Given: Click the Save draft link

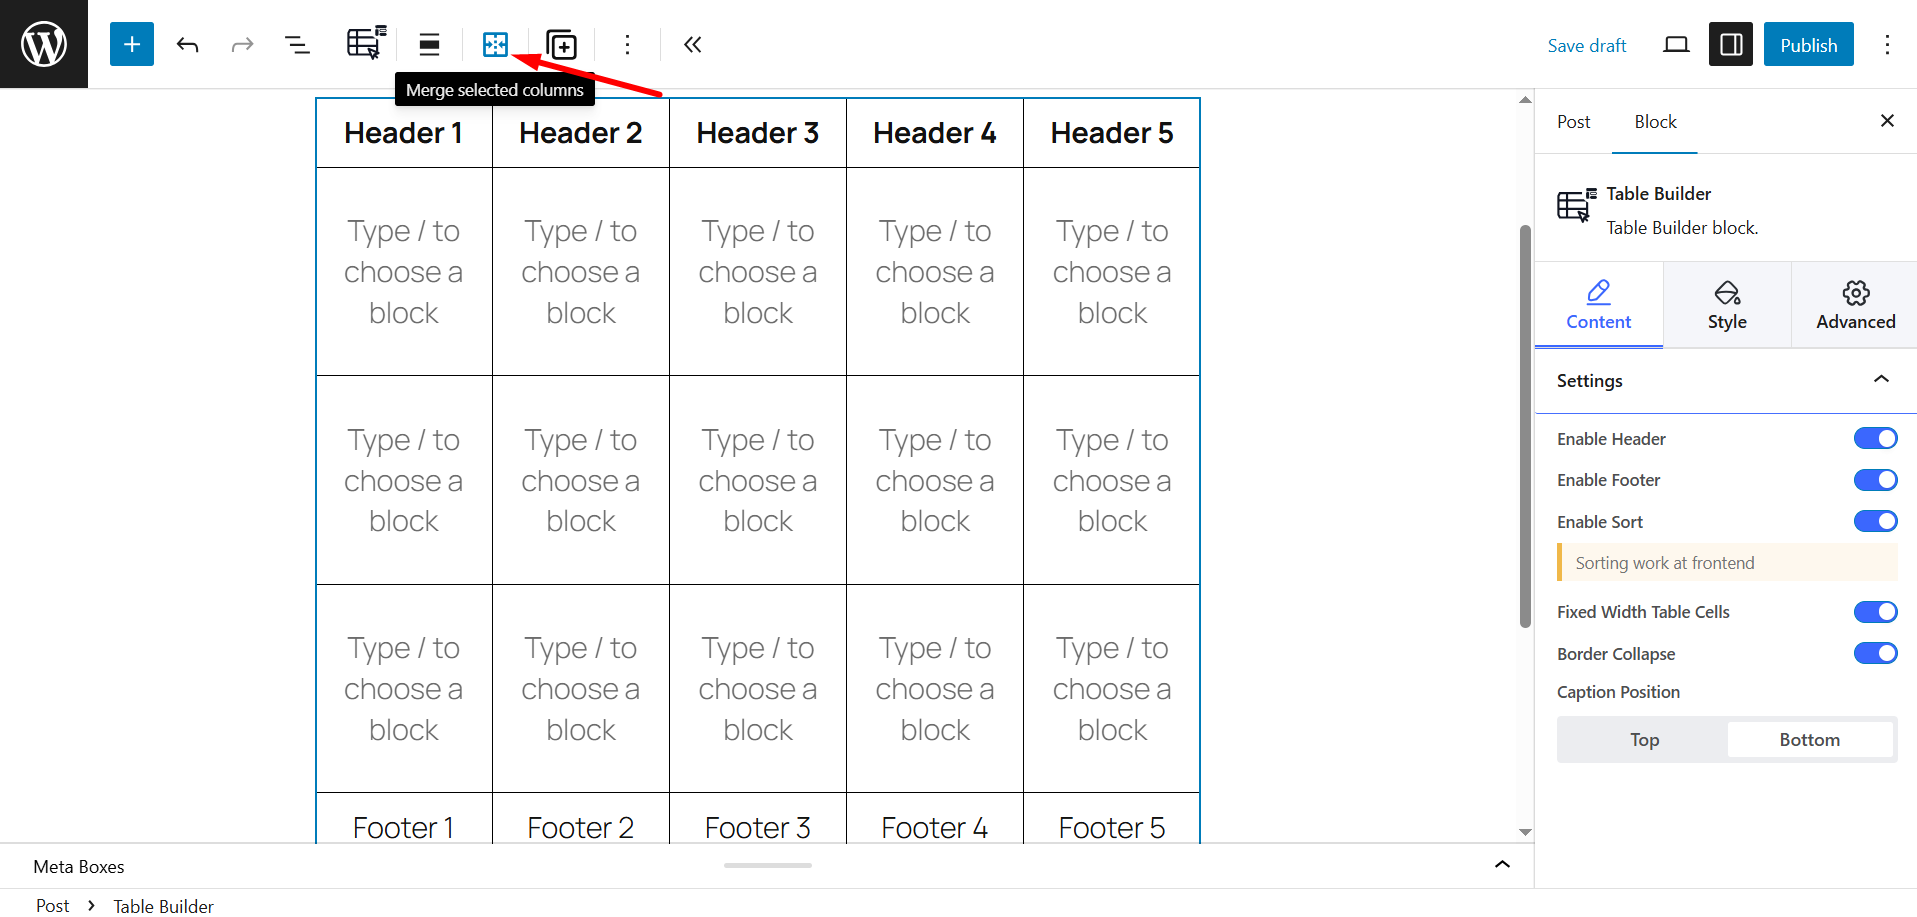Looking at the screenshot, I should [x=1586, y=45].
